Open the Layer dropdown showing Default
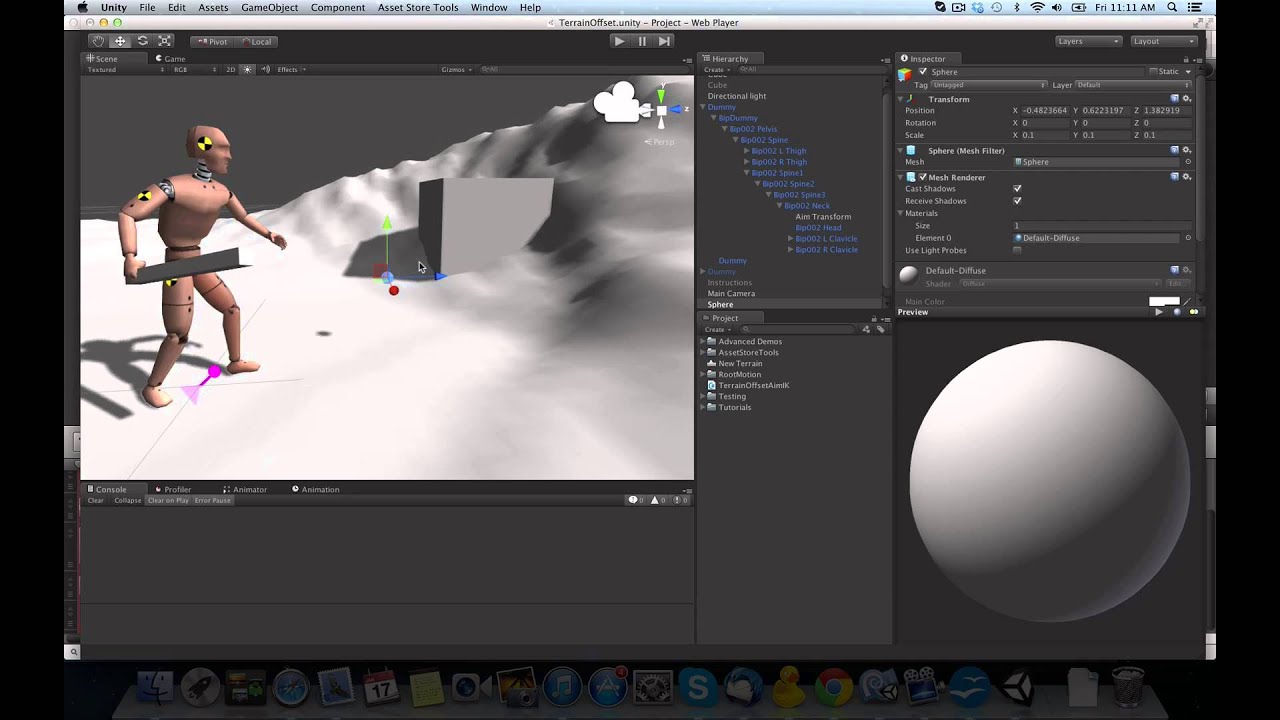 [1134, 85]
